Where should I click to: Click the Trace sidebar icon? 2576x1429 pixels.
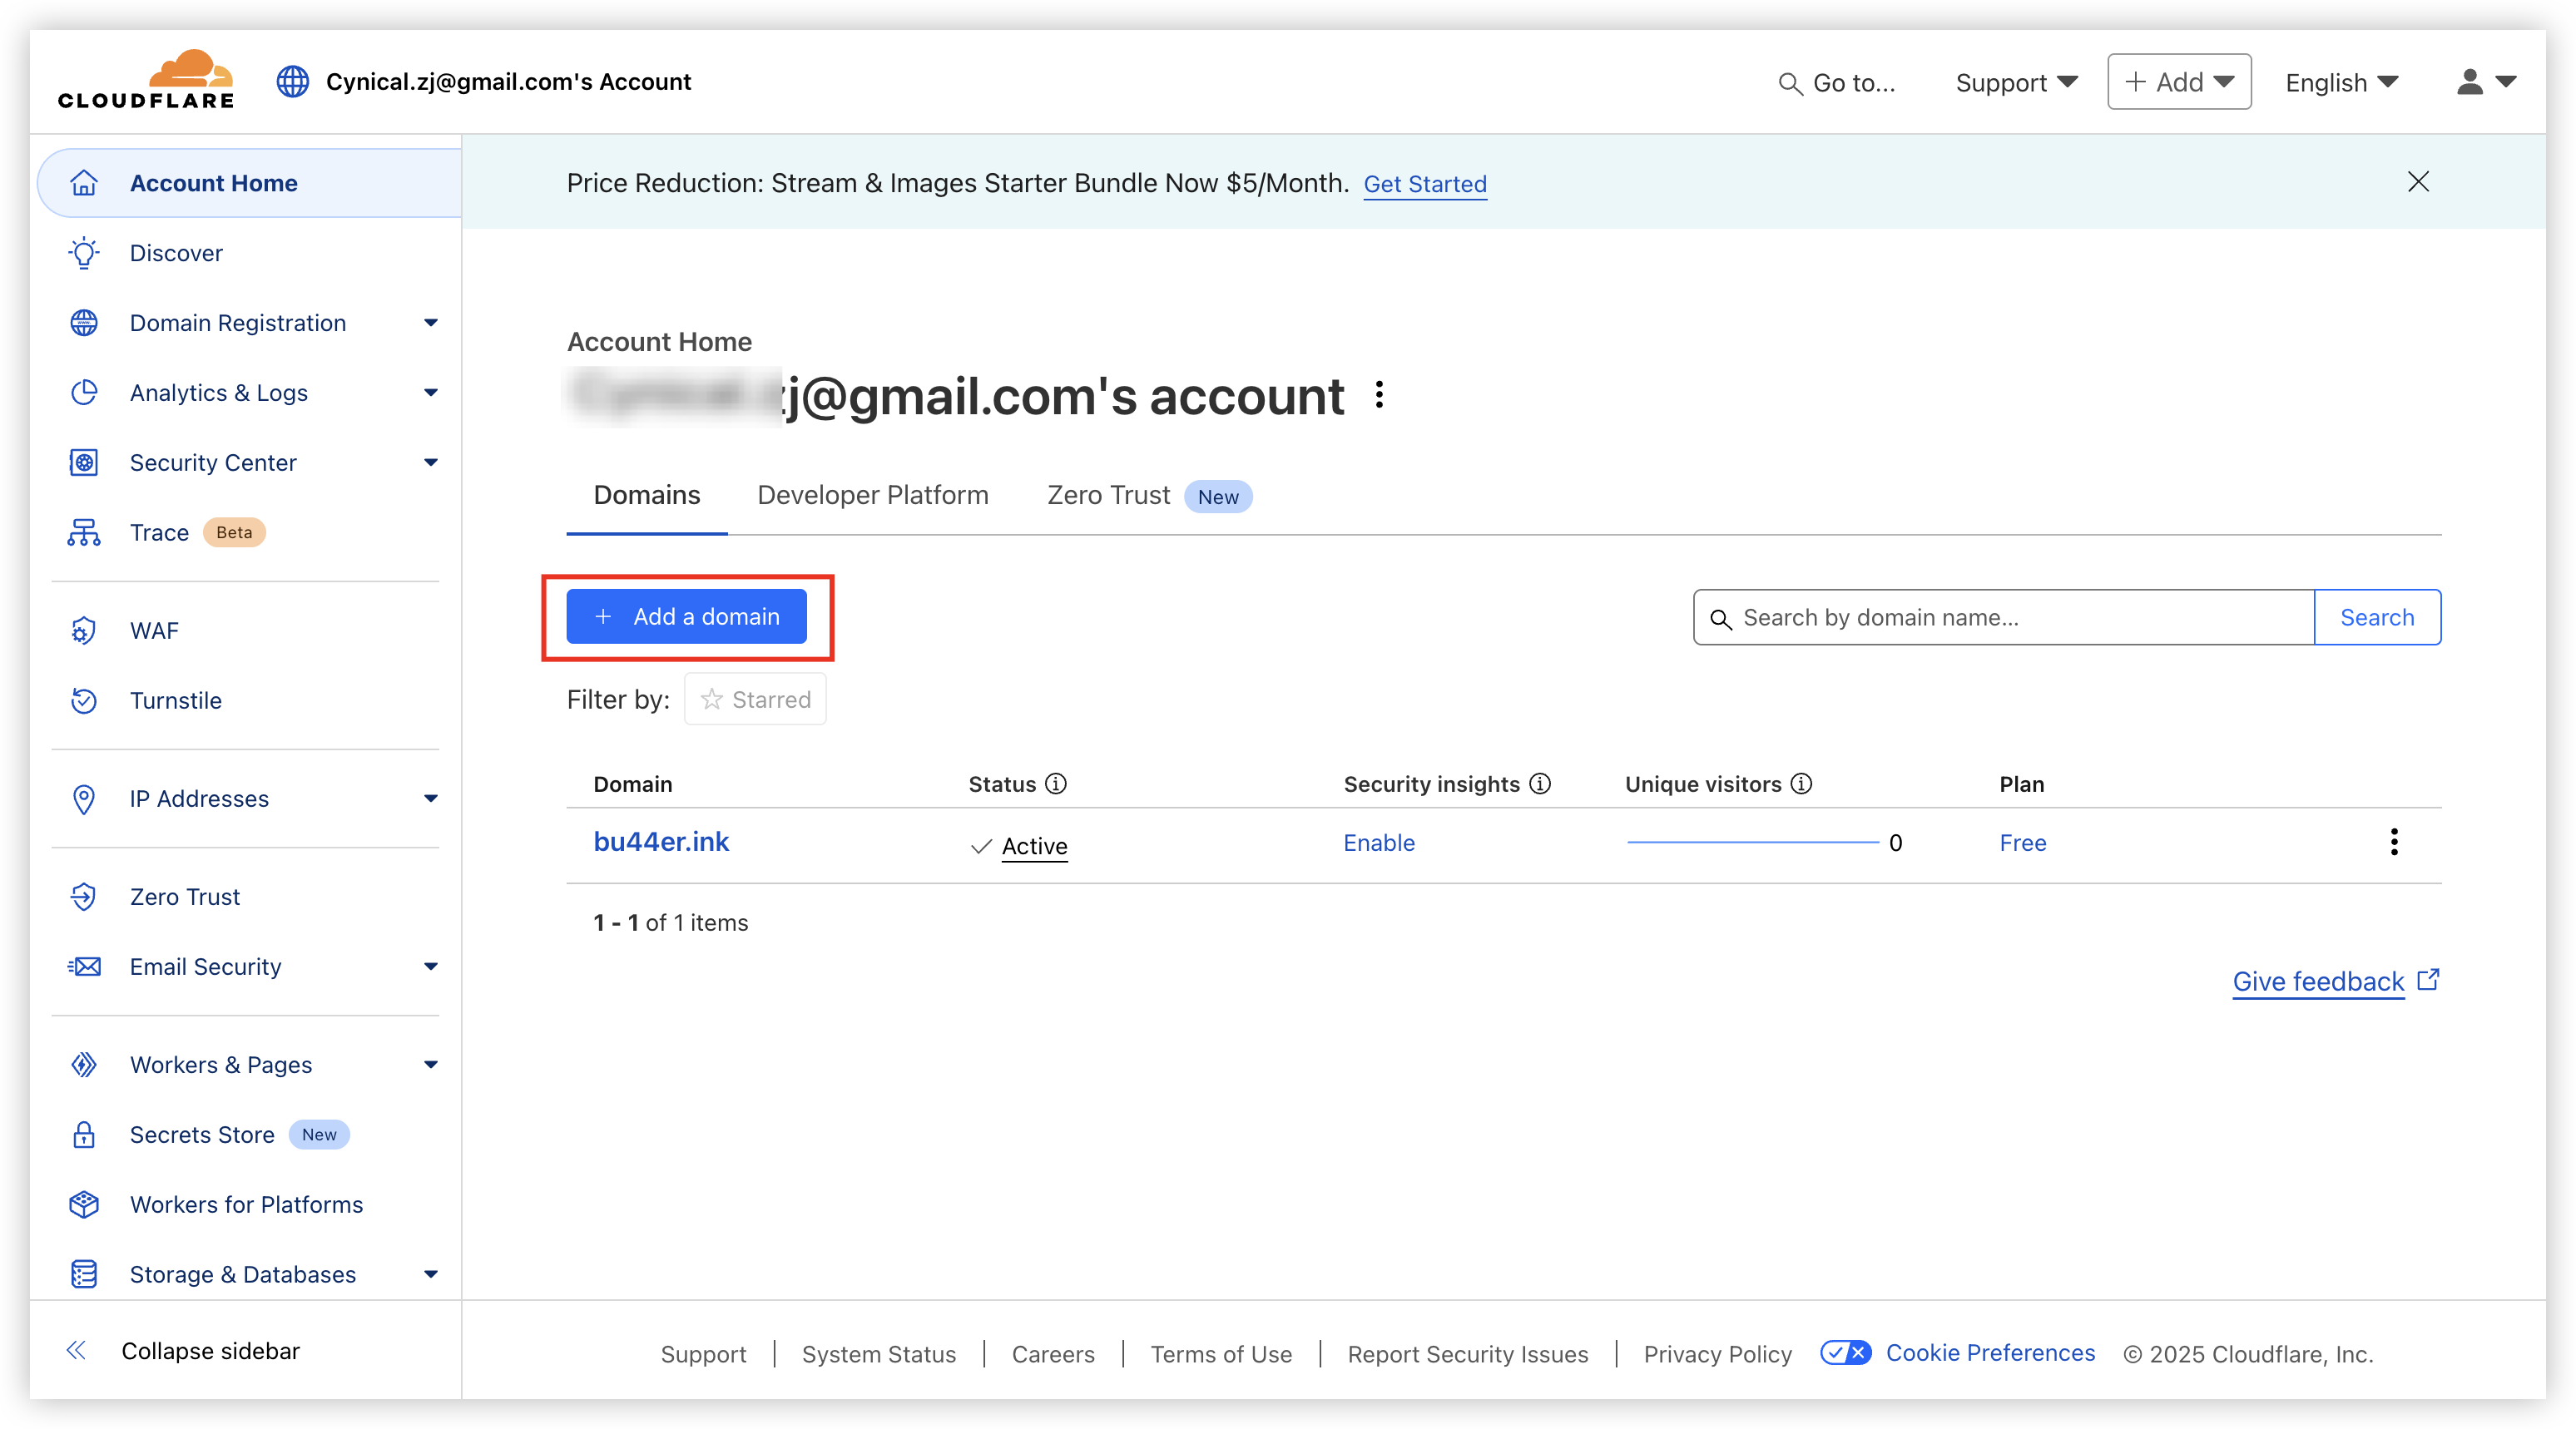pos(84,532)
